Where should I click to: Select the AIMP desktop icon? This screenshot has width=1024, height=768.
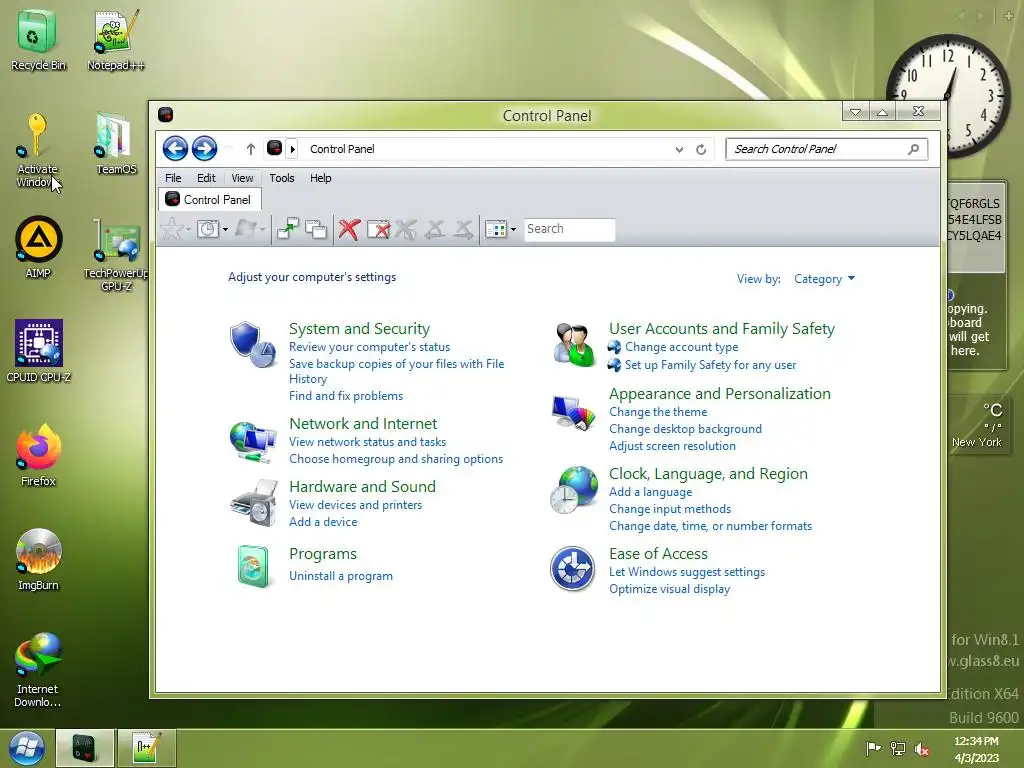click(38, 248)
